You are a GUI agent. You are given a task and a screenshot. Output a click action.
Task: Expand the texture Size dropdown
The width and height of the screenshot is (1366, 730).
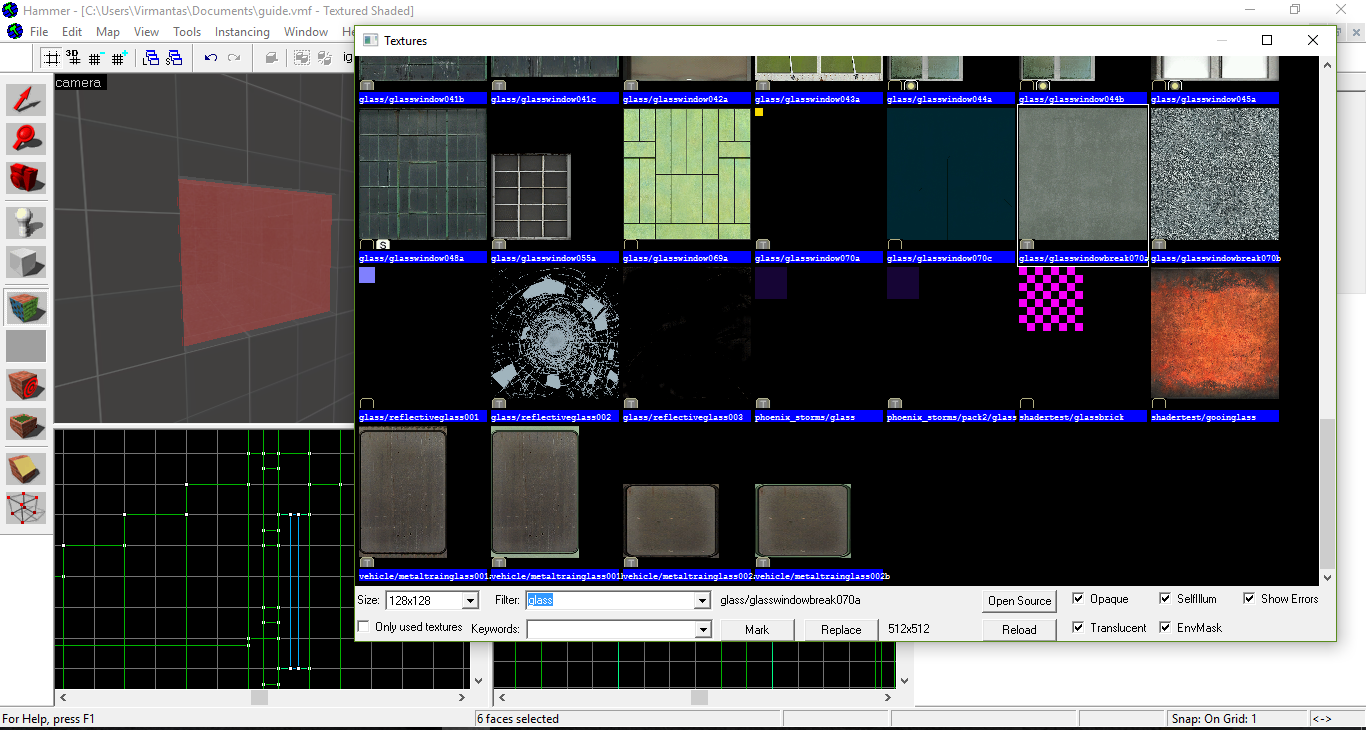tap(469, 601)
